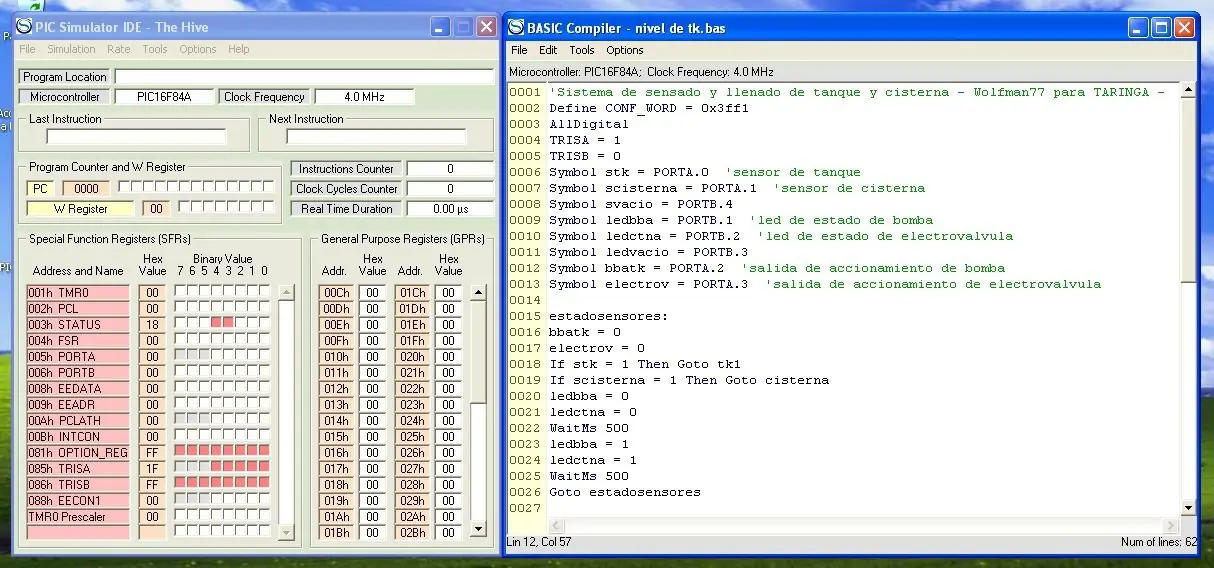
Task: Click the PIC Simulator IDE title bar icon
Action: tap(24, 27)
